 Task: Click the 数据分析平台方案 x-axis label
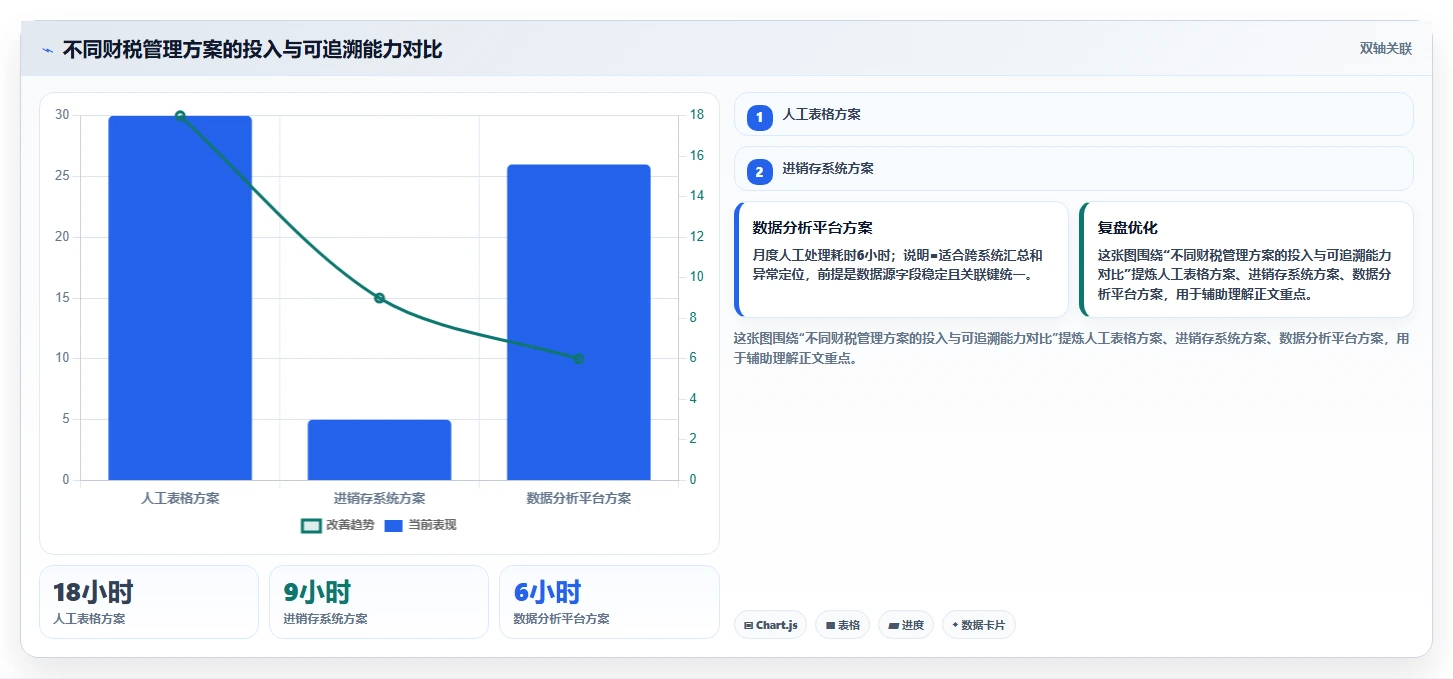[578, 498]
